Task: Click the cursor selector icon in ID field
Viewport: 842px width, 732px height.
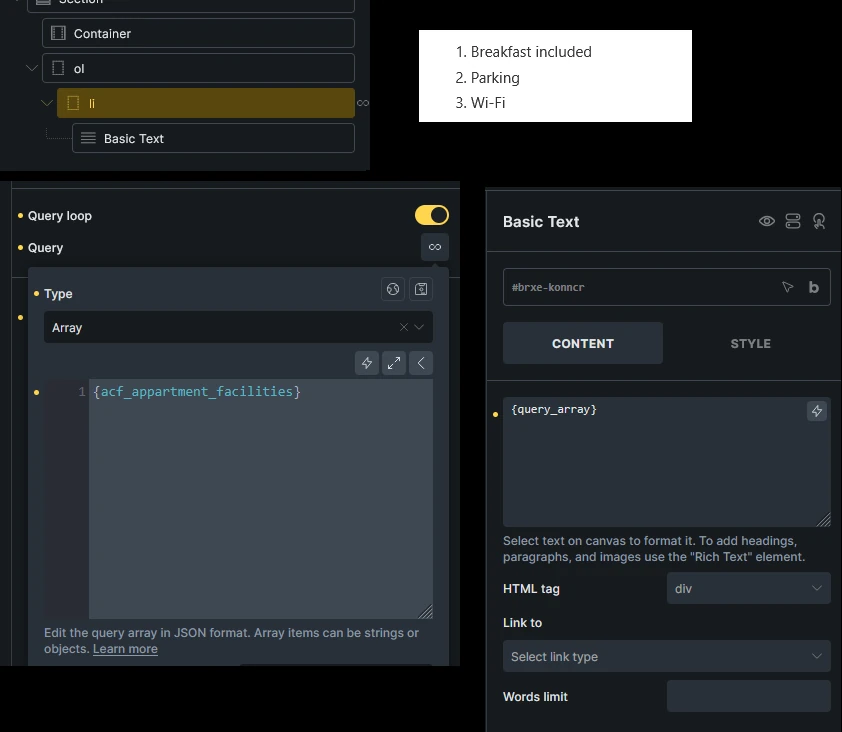Action: tap(787, 287)
